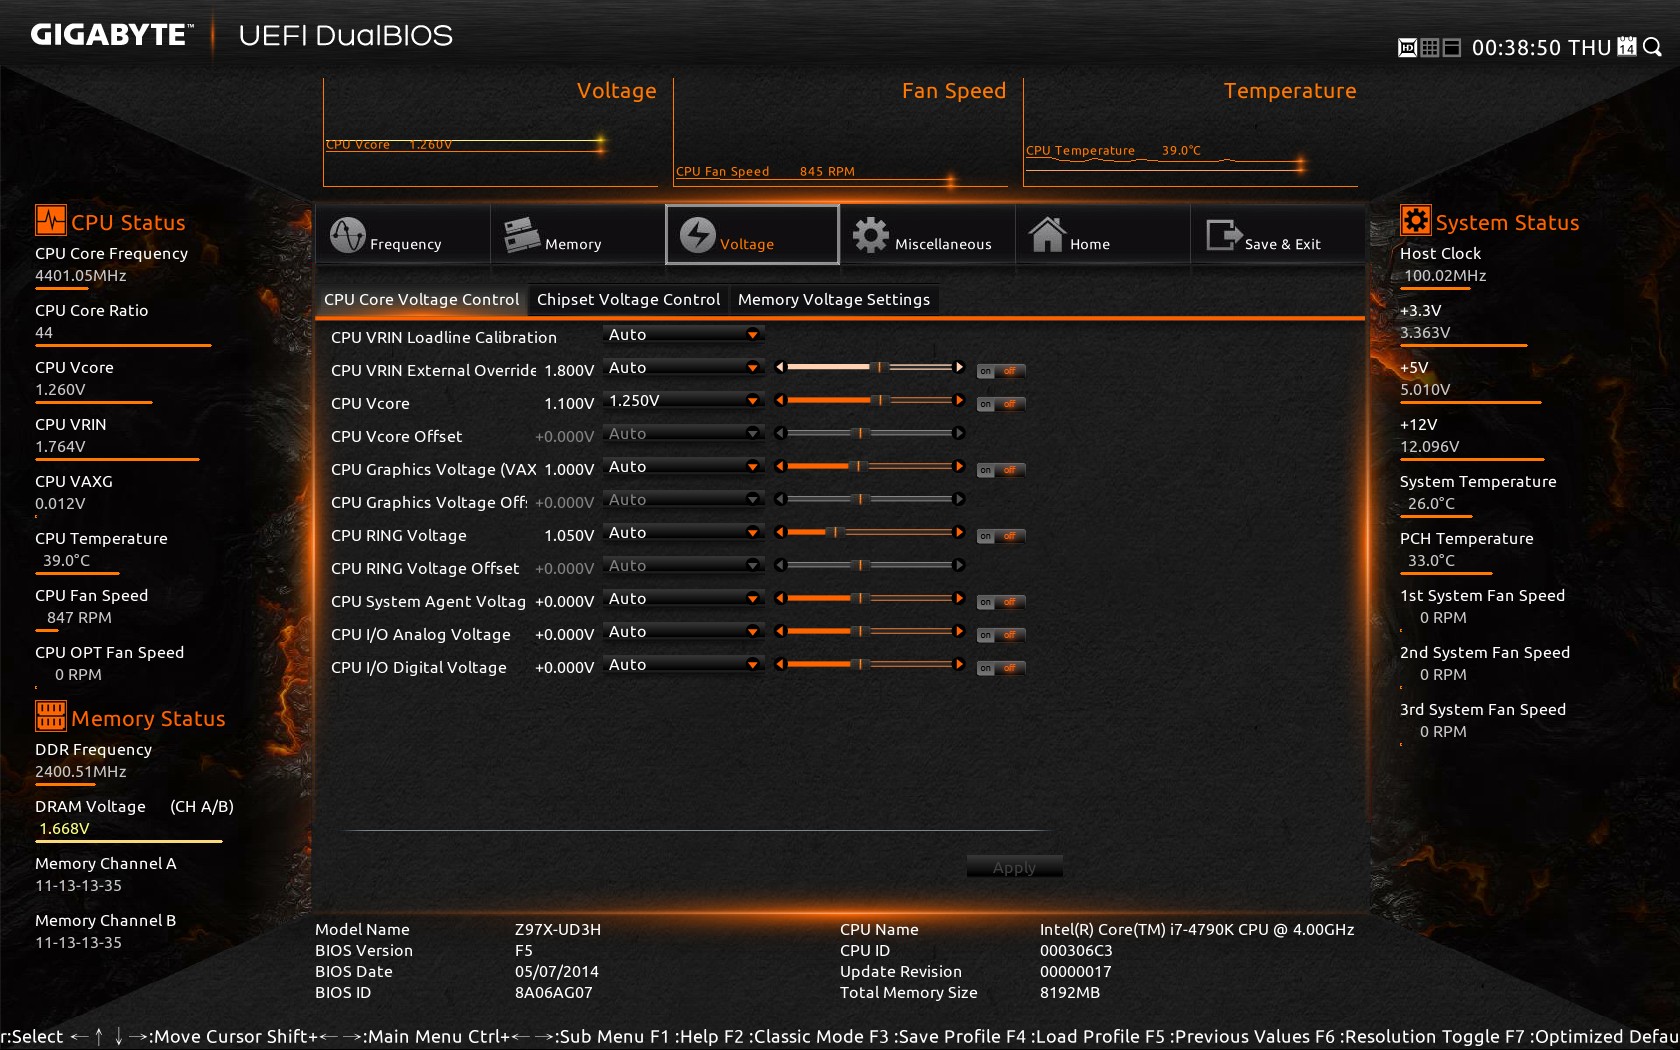
Task: Open CPU Vcore 1.250V dropdown
Action: coord(684,401)
